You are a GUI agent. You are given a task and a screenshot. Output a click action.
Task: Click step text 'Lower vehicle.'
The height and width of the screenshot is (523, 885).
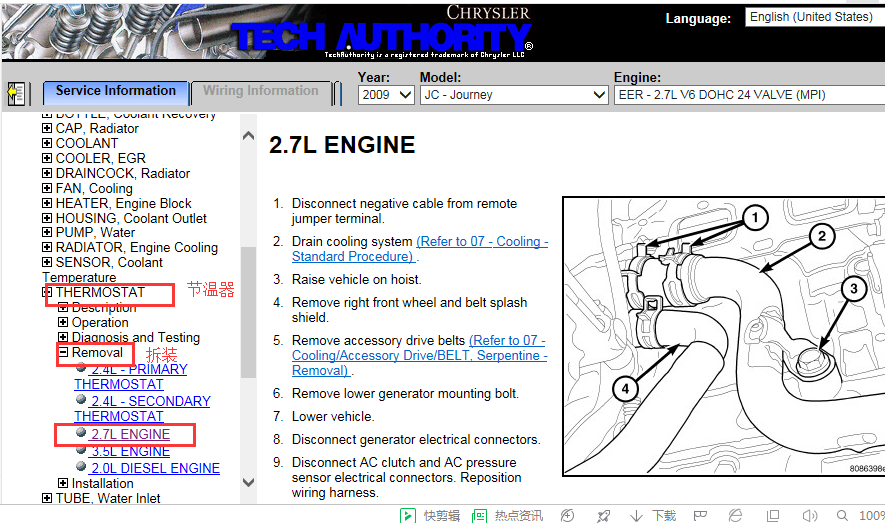[333, 416]
